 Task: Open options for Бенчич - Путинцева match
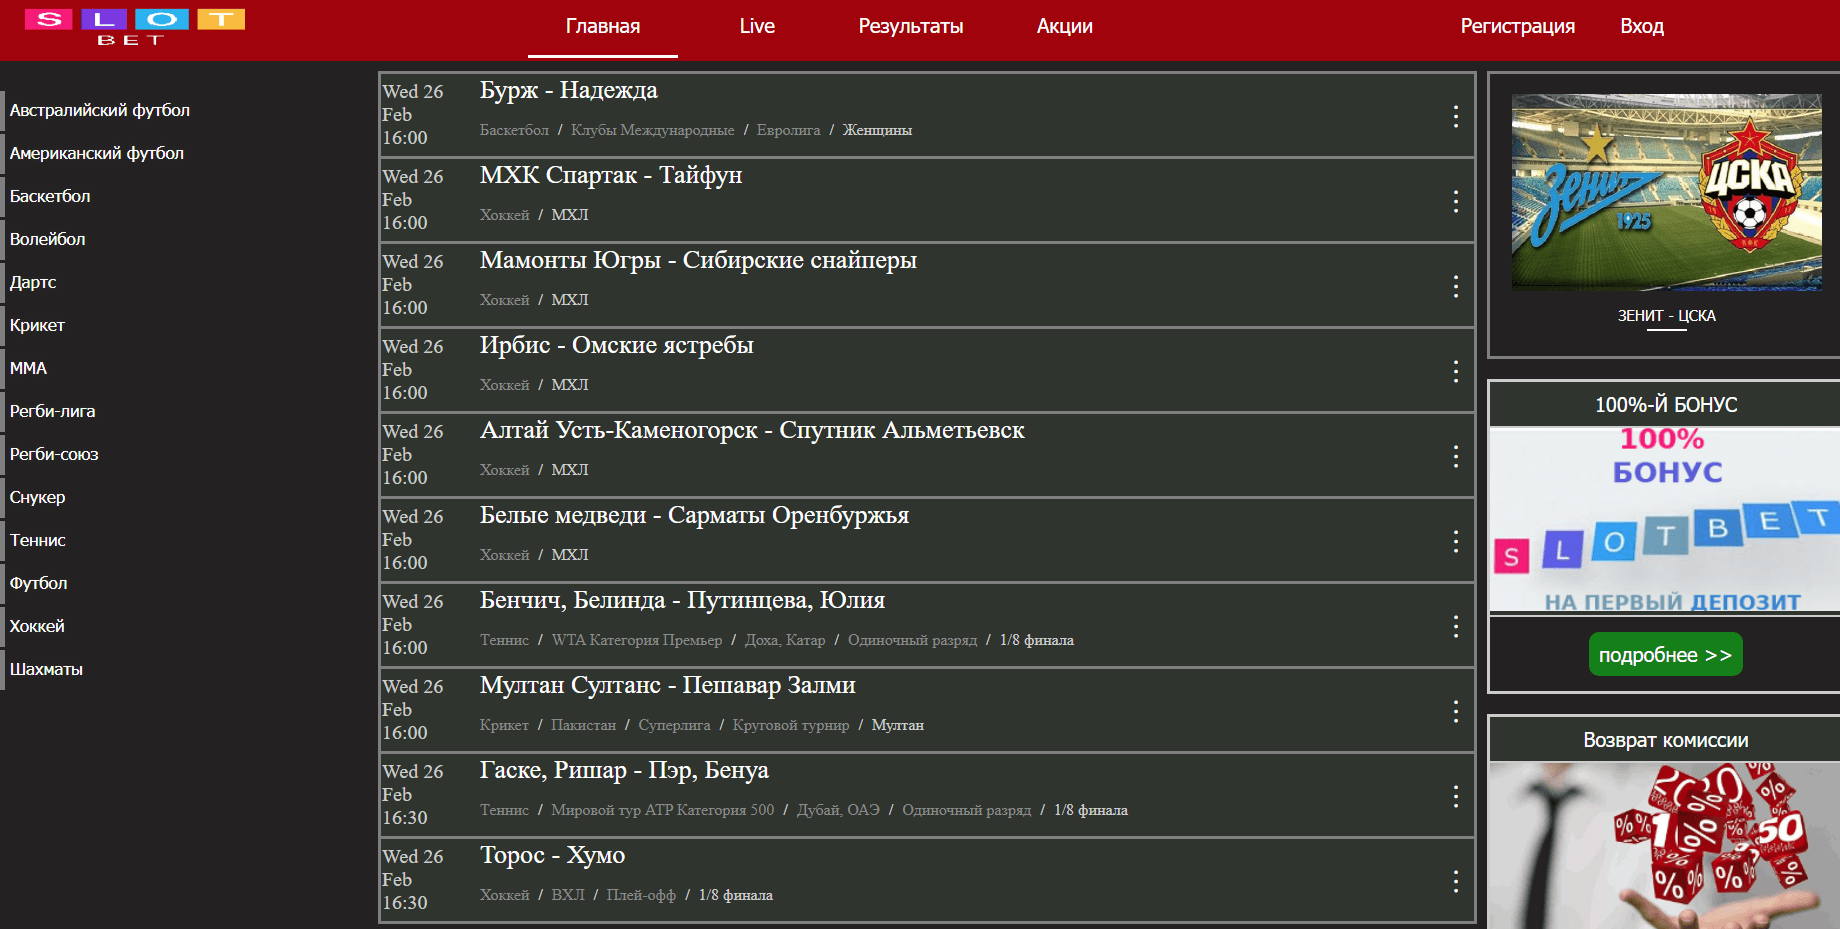click(1455, 626)
